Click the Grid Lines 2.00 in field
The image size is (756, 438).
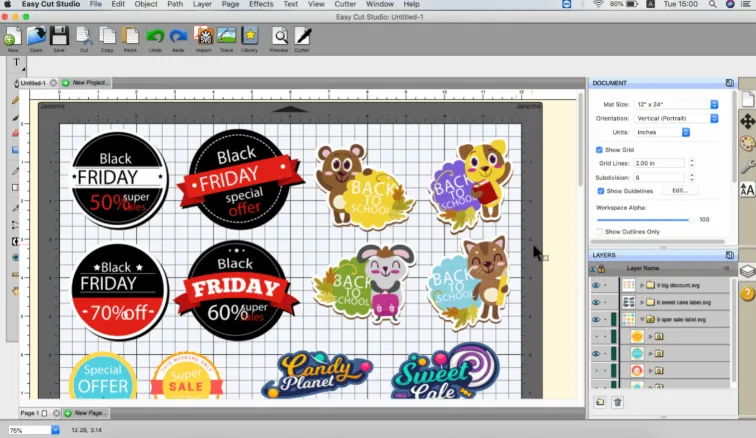click(x=659, y=163)
